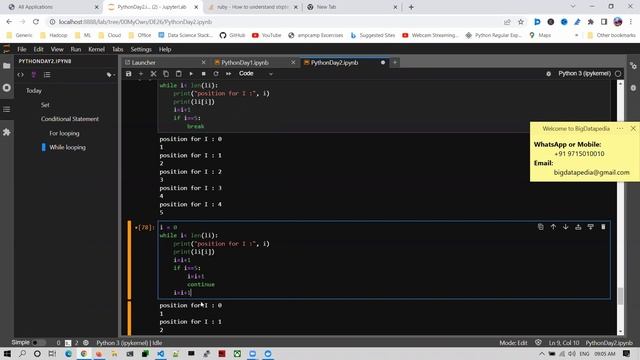Open the Other bookmarks folder
This screenshot has width=640, height=360.
point(611,36)
